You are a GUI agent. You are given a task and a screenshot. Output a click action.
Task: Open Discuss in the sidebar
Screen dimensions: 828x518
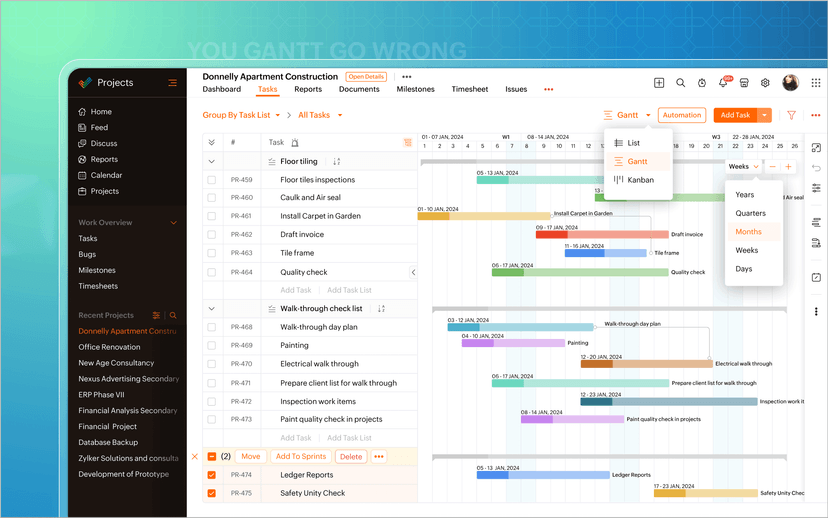(x=98, y=143)
